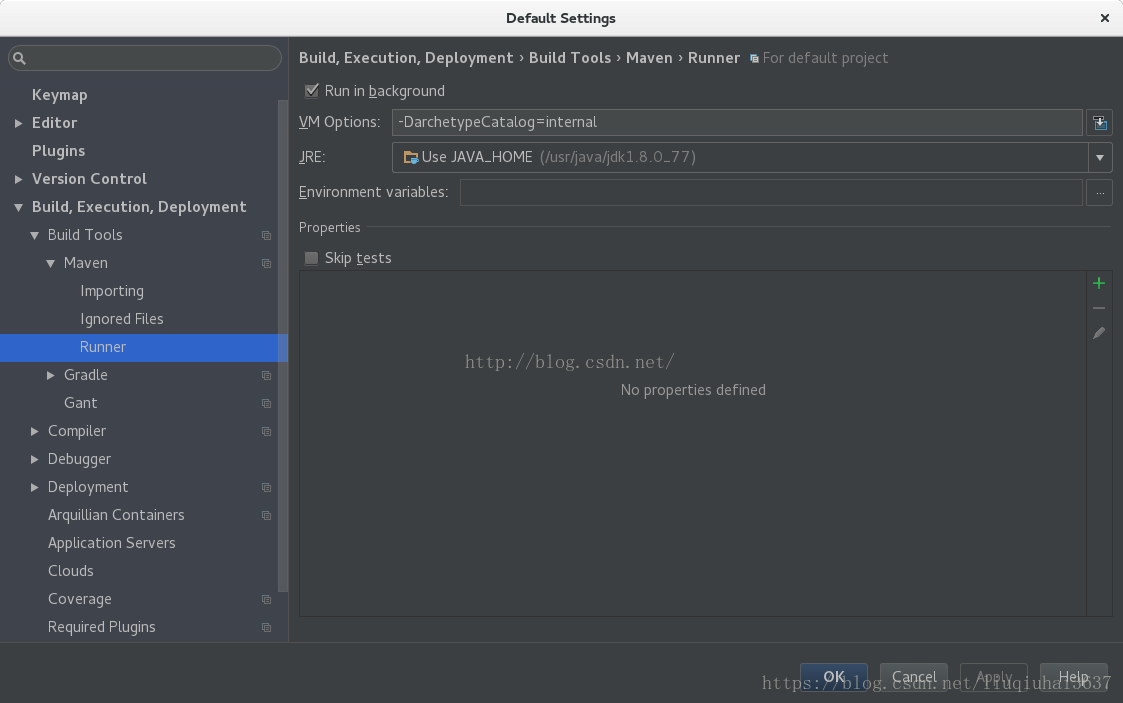Toggle the Run in background checkbox

[x=312, y=91]
